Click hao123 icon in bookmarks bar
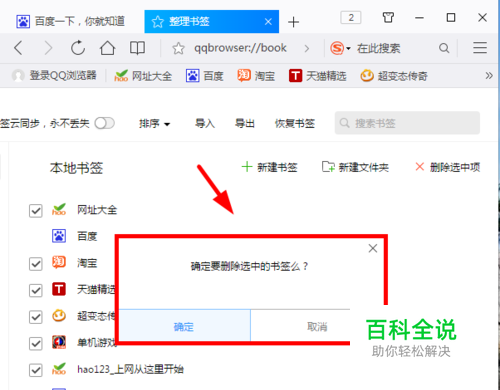500x390 pixels. tap(121, 76)
